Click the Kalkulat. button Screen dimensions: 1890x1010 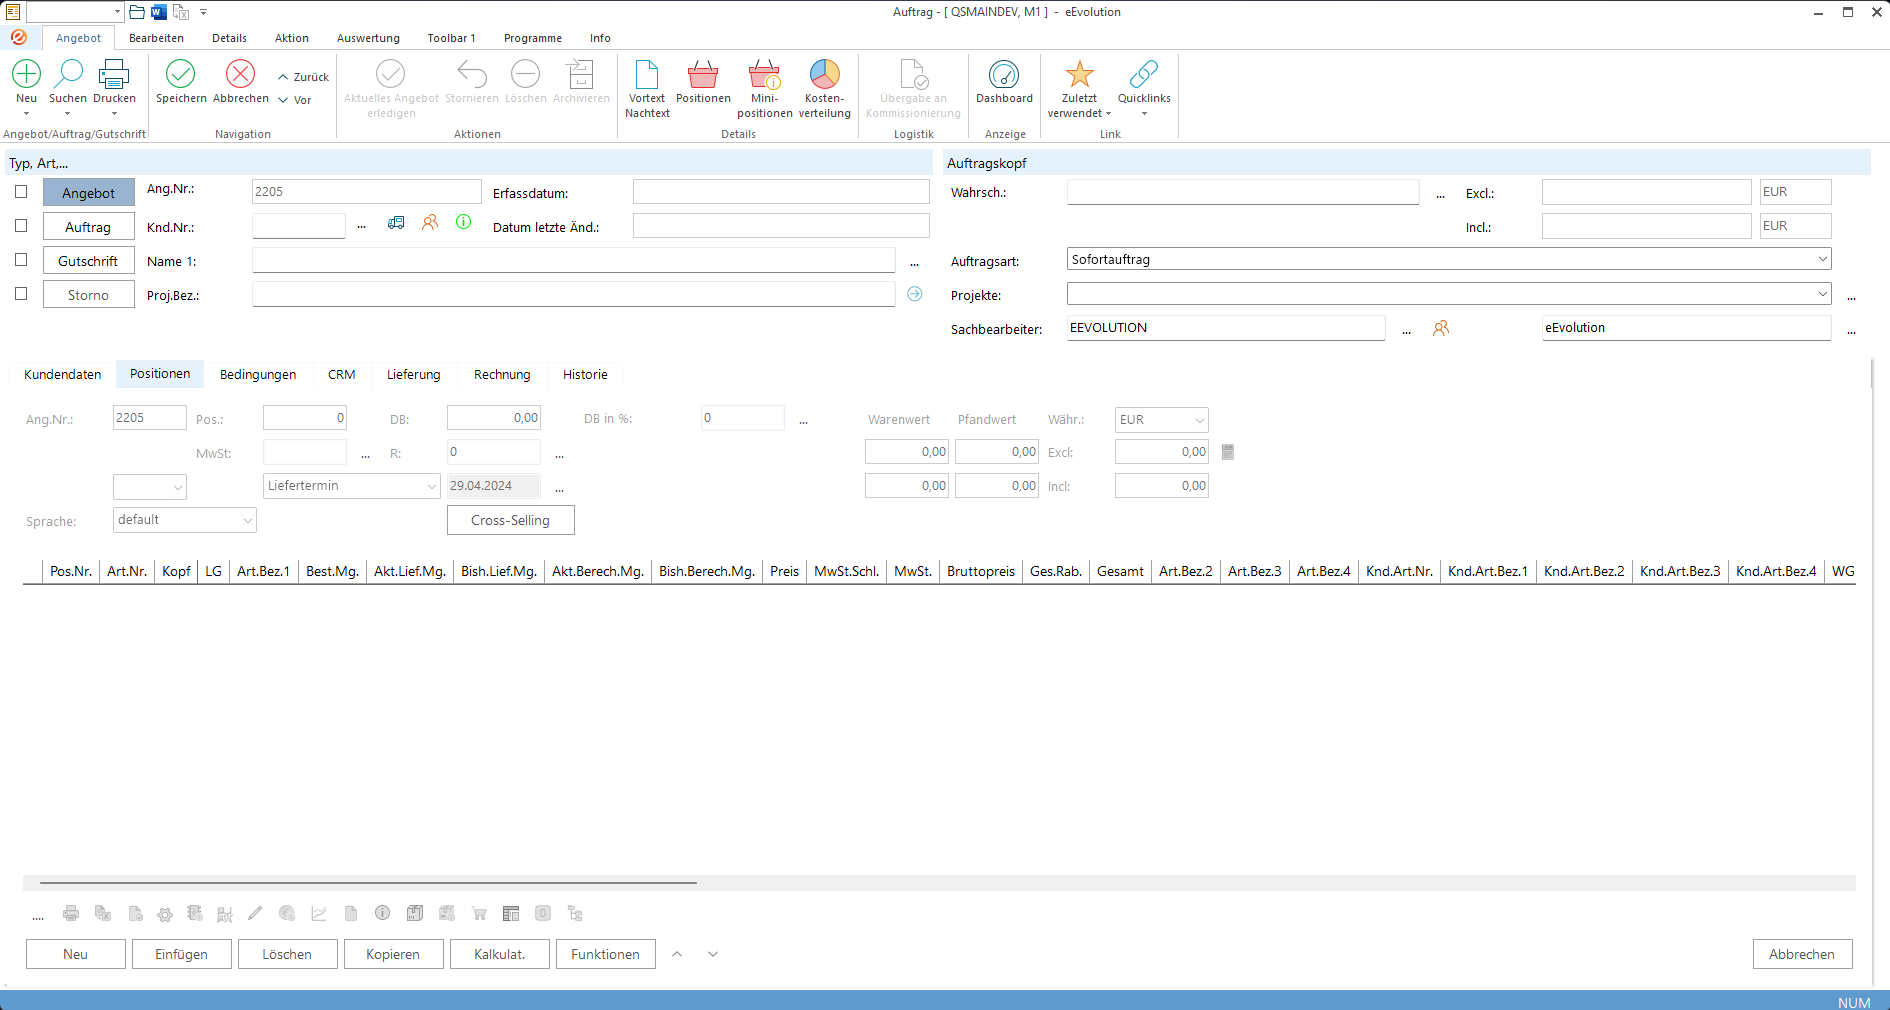tap(499, 954)
